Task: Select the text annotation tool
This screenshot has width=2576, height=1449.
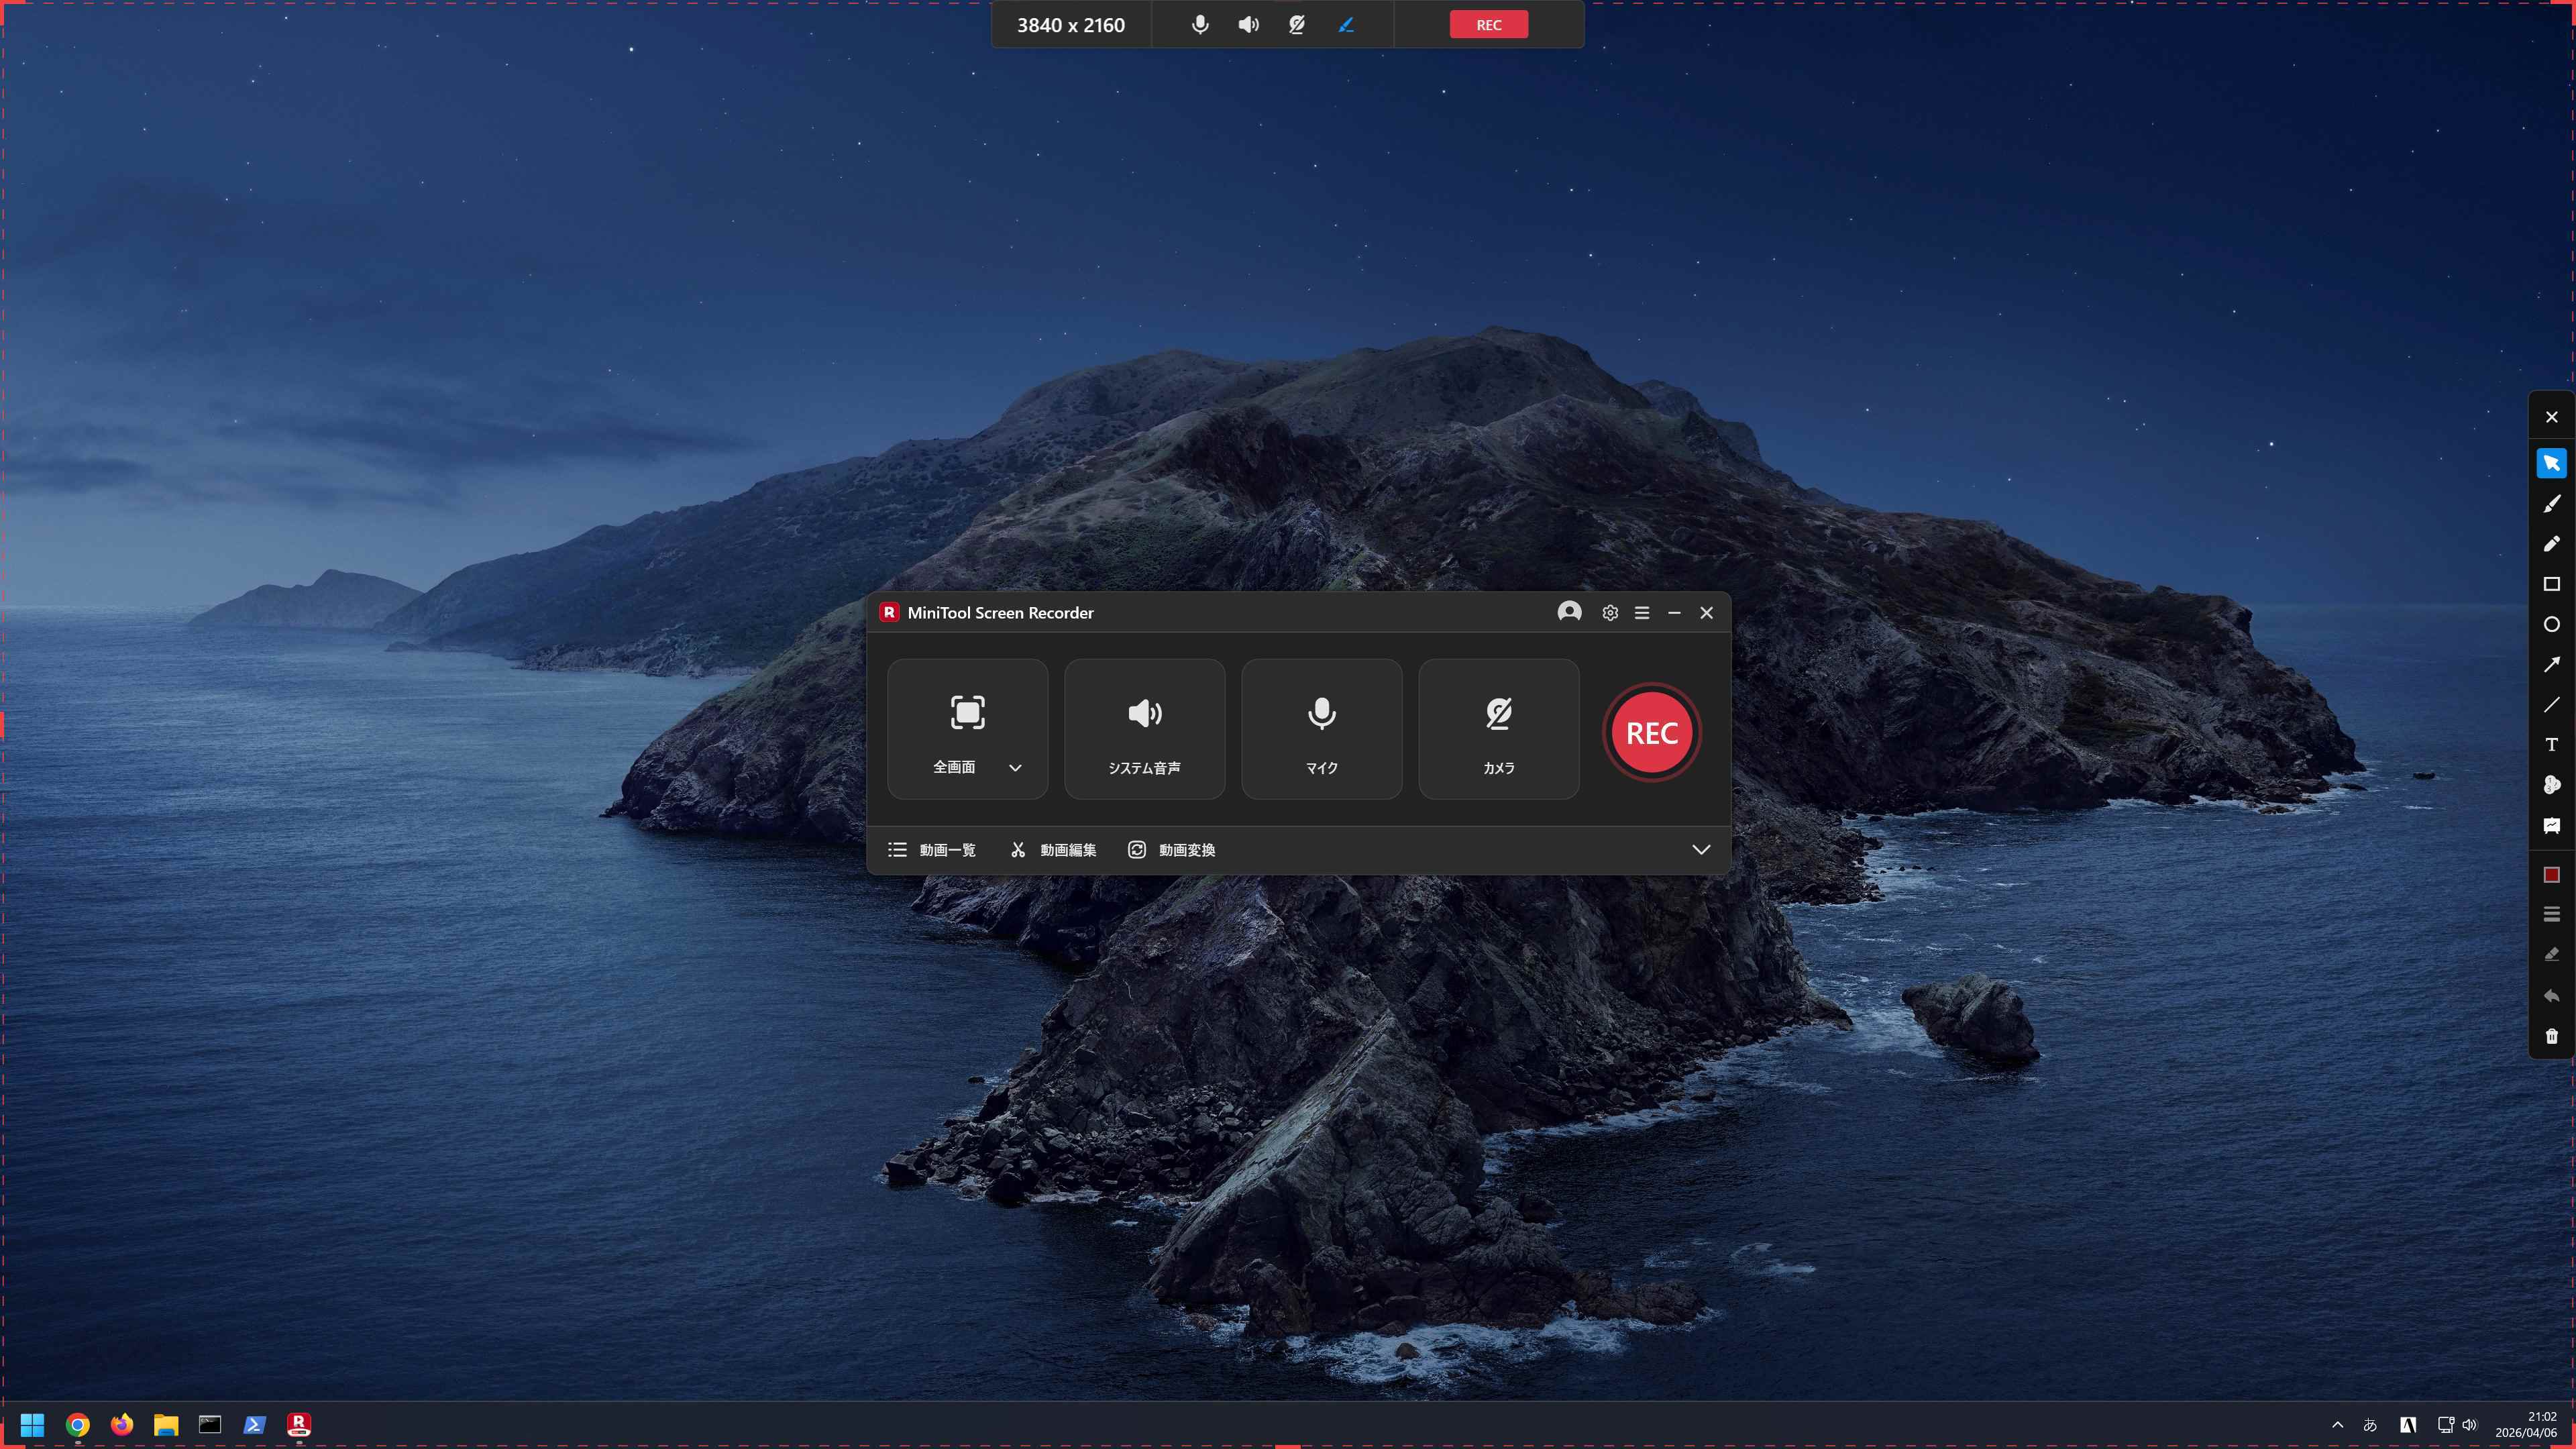Action: point(2551,745)
